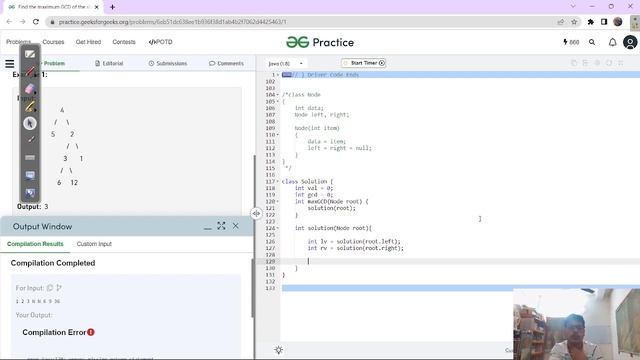Click the Start Timer button
Viewport: 640px width, 360px height.
pos(363,63)
